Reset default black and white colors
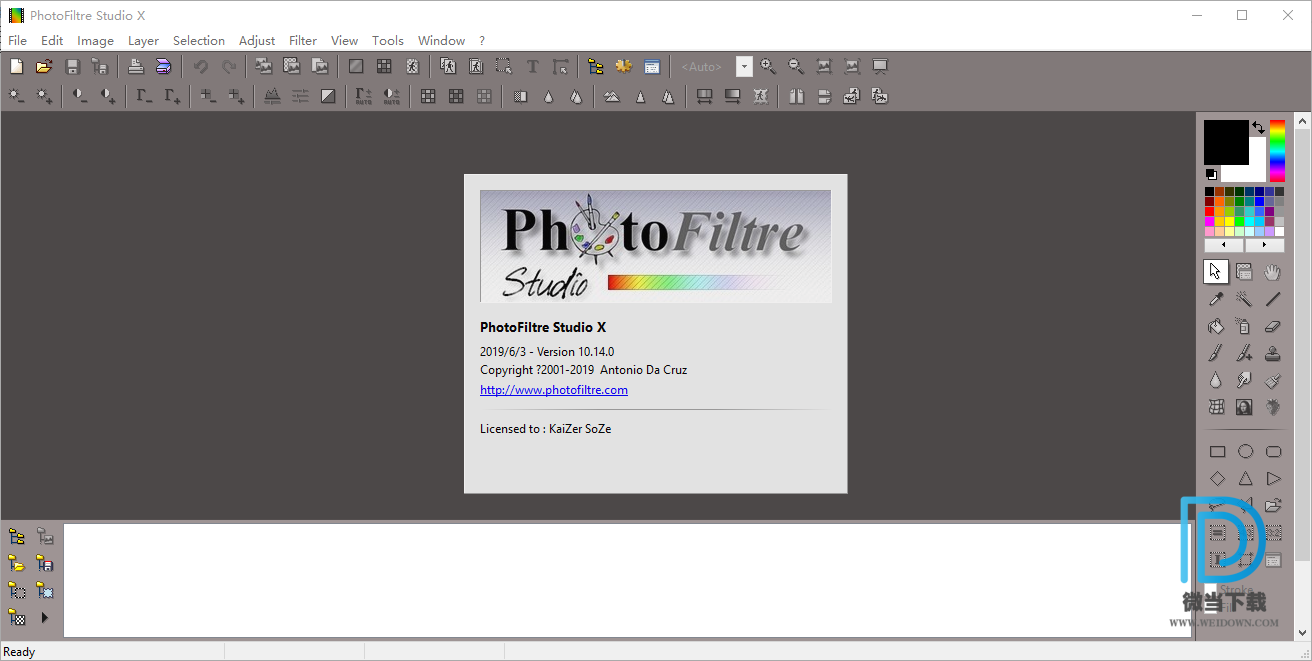This screenshot has width=1312, height=661. coord(1211,174)
